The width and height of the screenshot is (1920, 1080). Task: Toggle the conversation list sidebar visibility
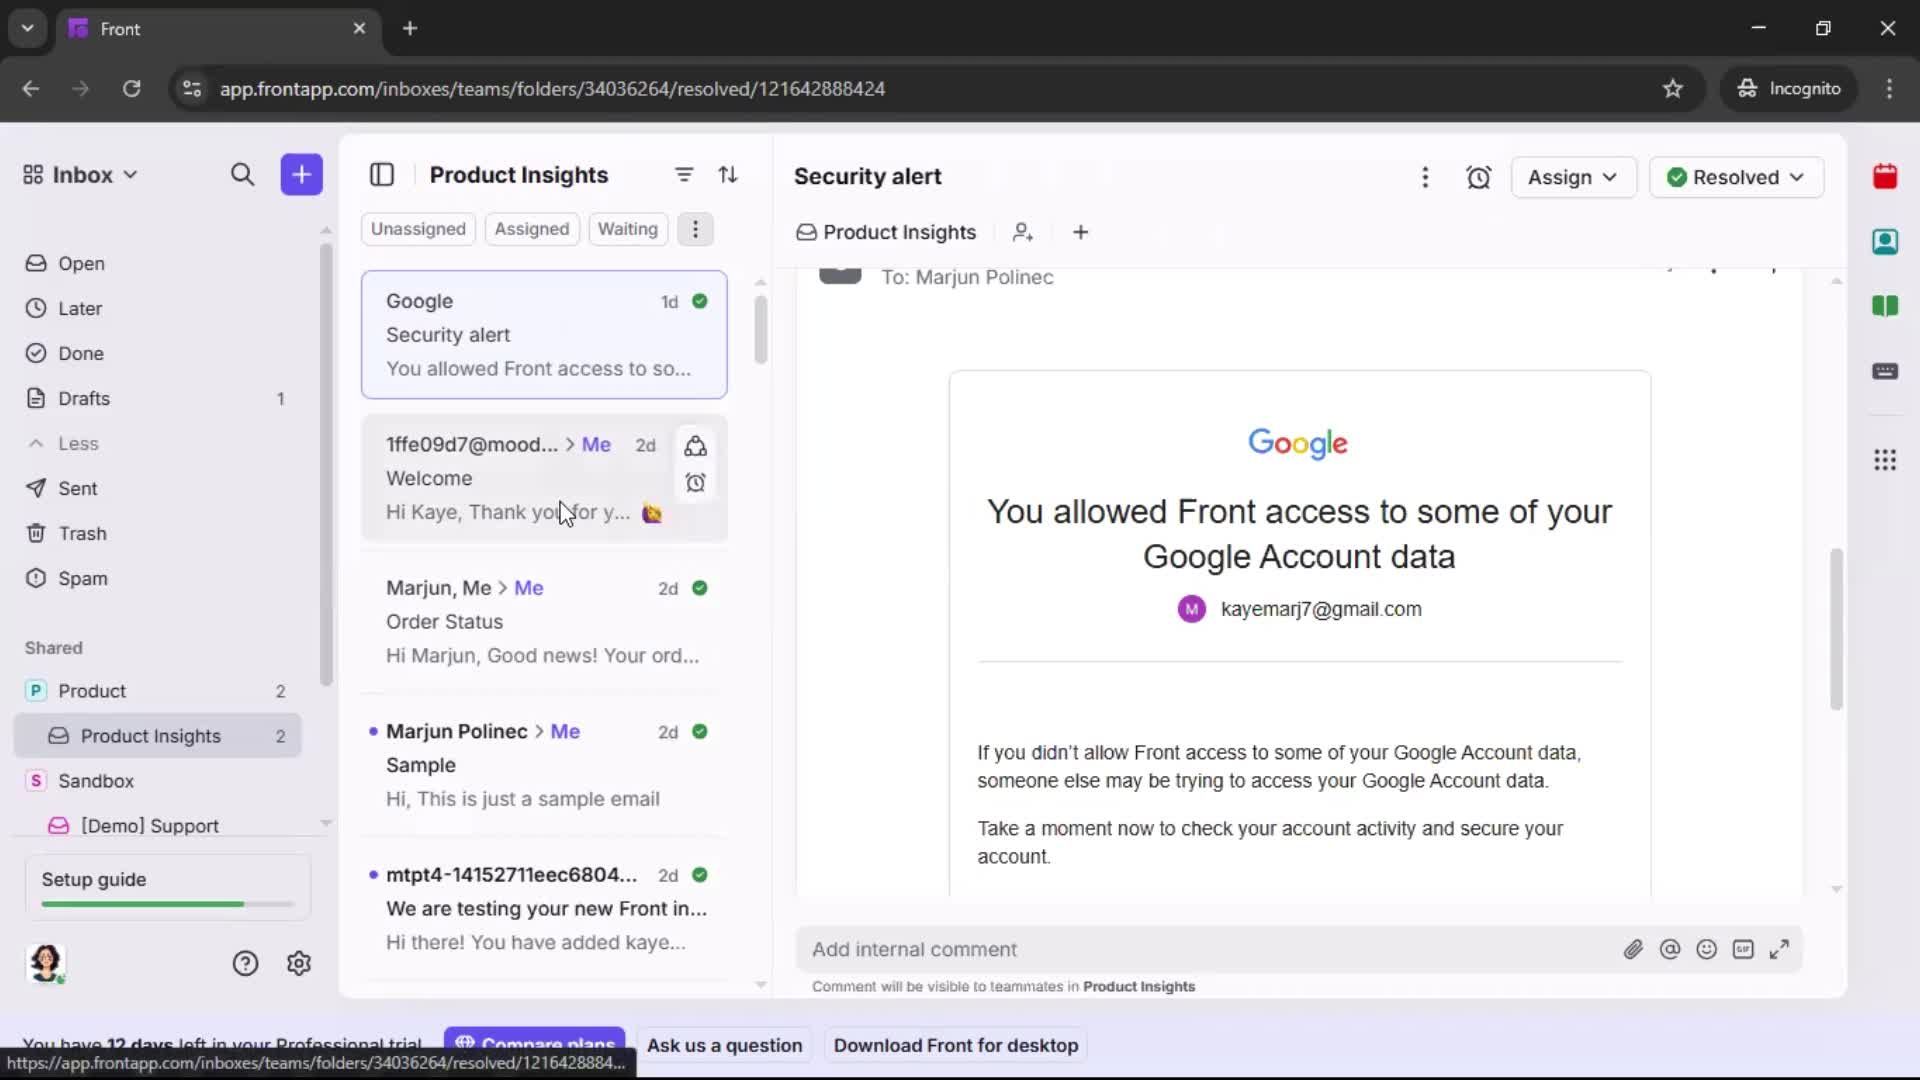coord(382,174)
